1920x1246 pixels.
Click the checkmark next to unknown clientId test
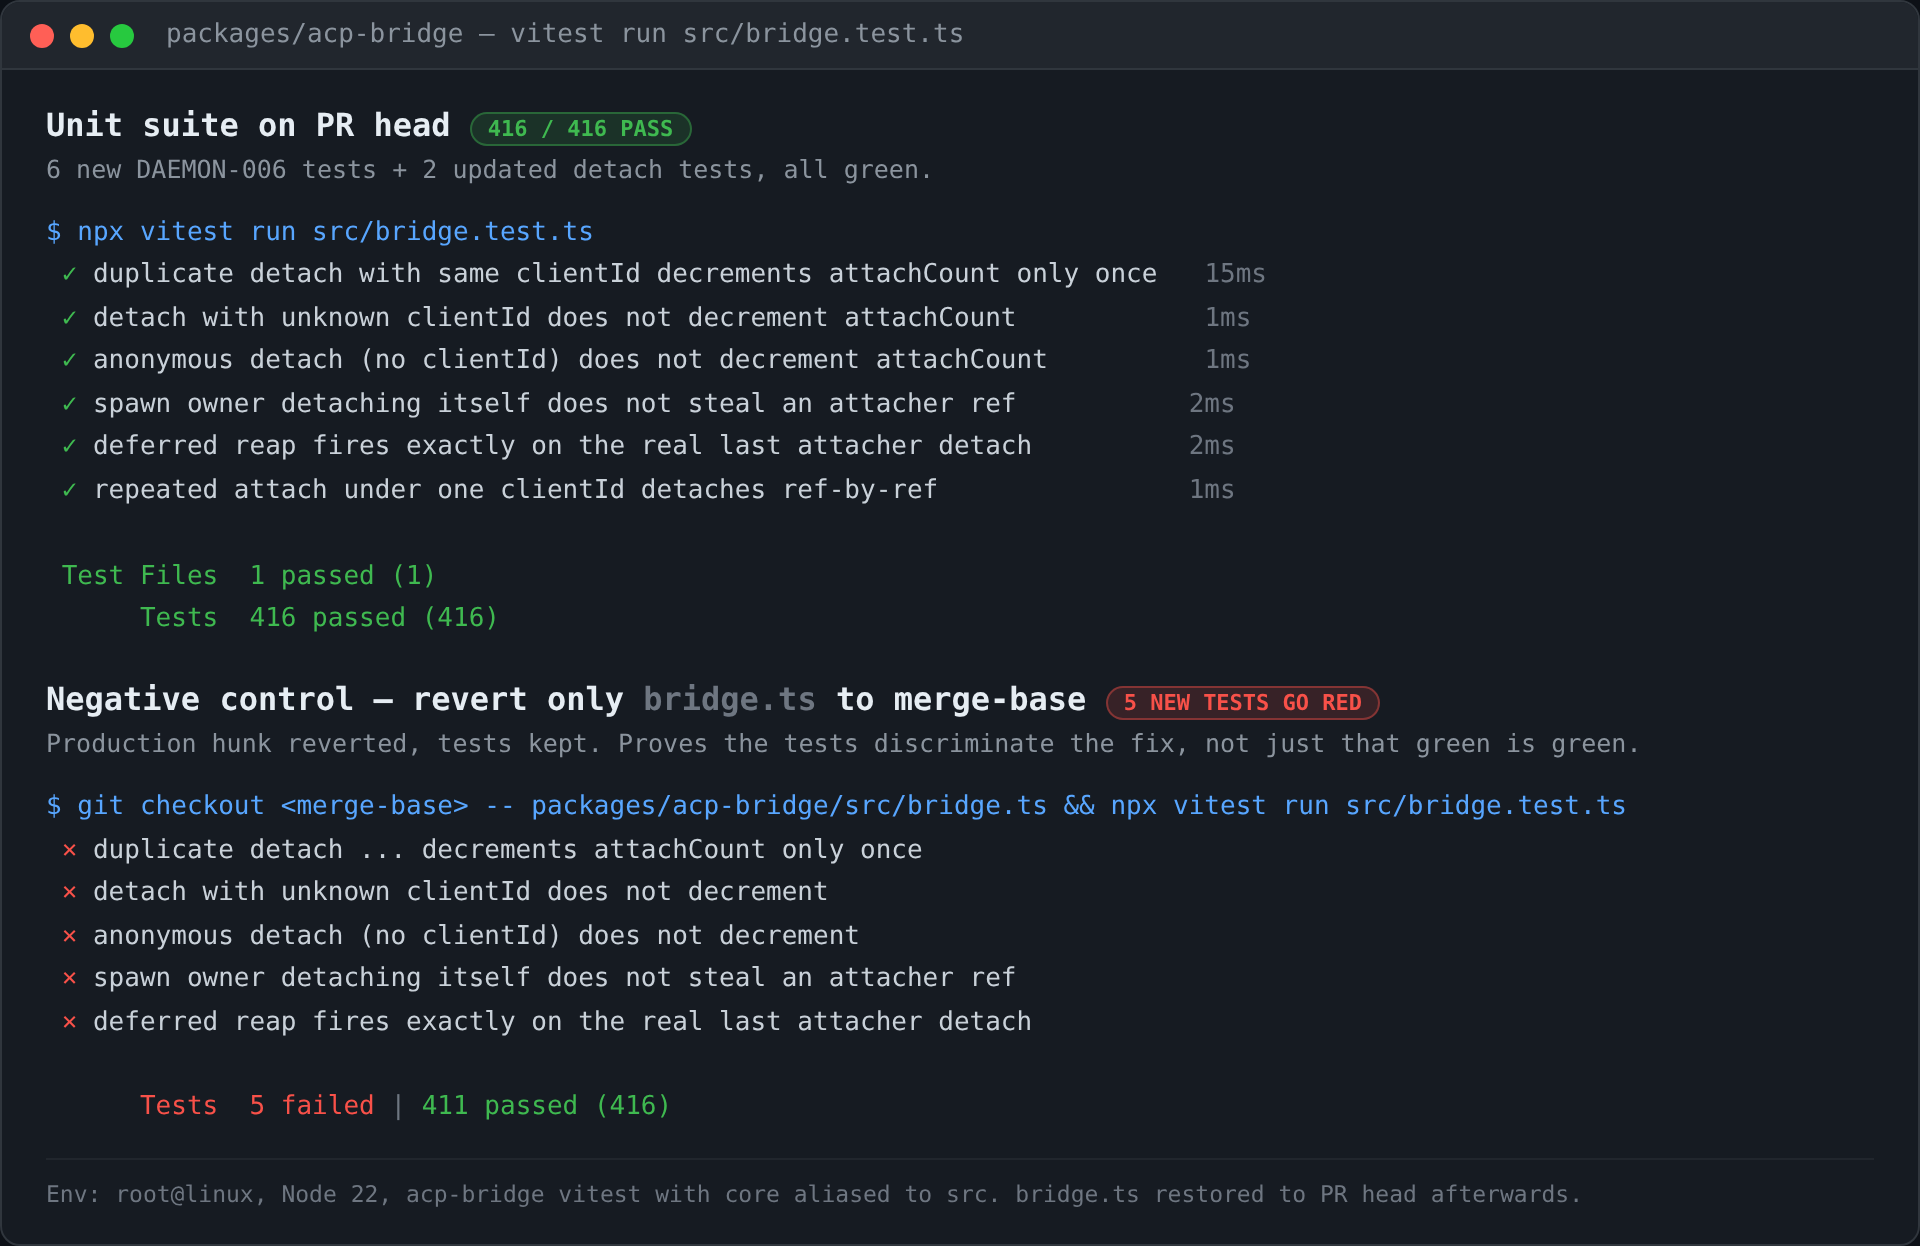pos(69,318)
